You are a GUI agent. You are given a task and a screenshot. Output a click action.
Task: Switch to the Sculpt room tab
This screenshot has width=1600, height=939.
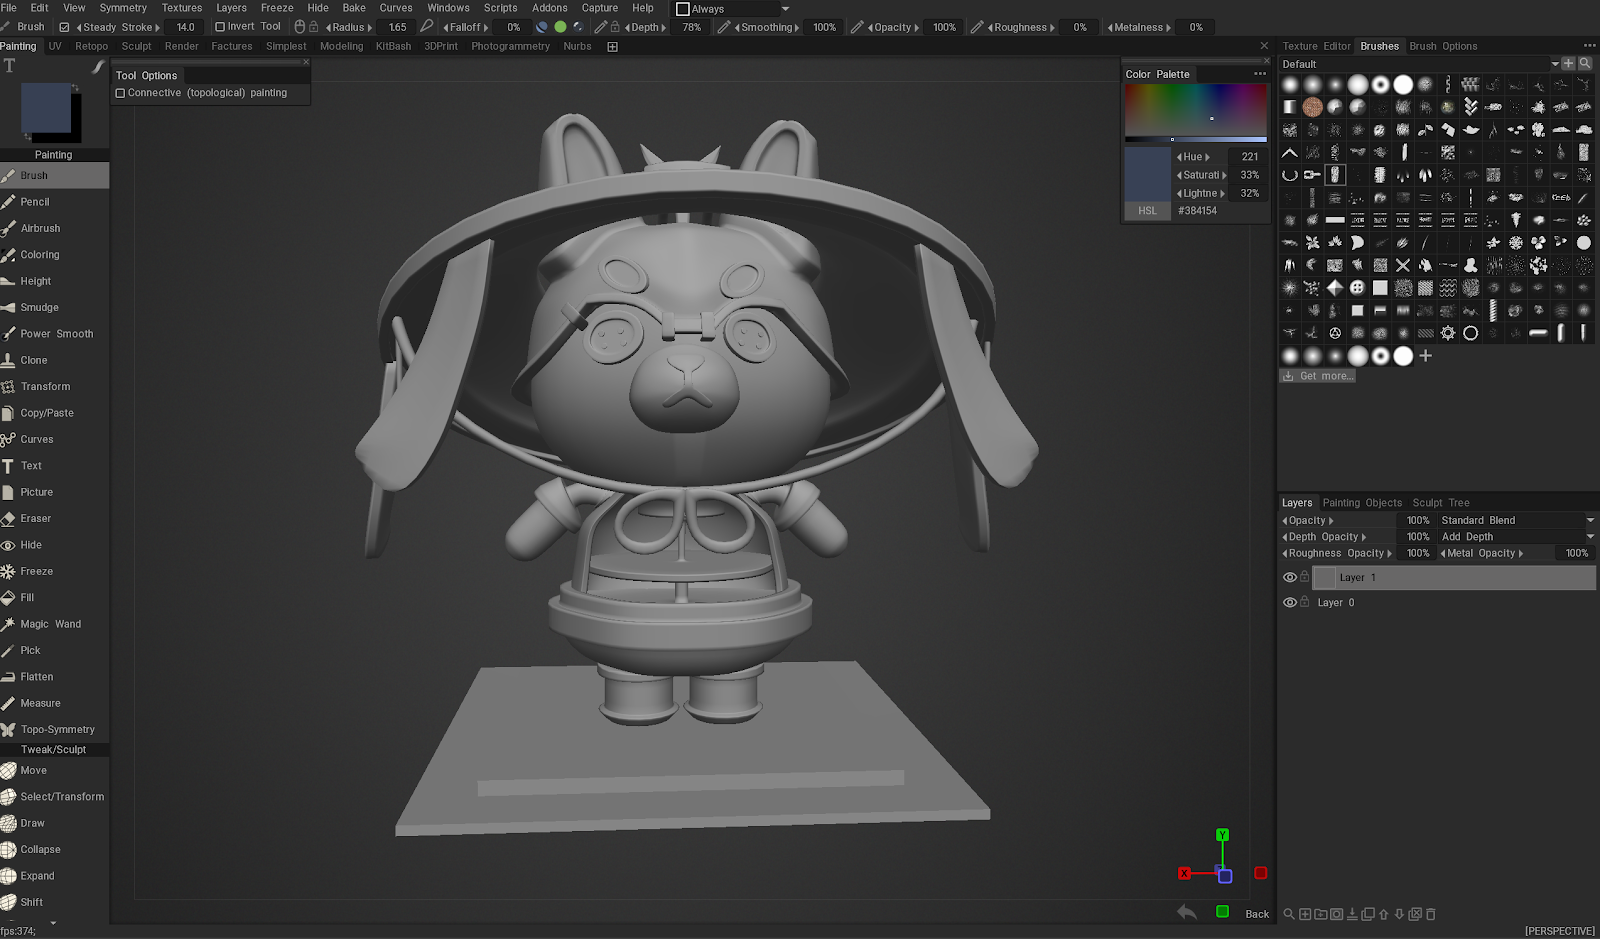pos(137,46)
